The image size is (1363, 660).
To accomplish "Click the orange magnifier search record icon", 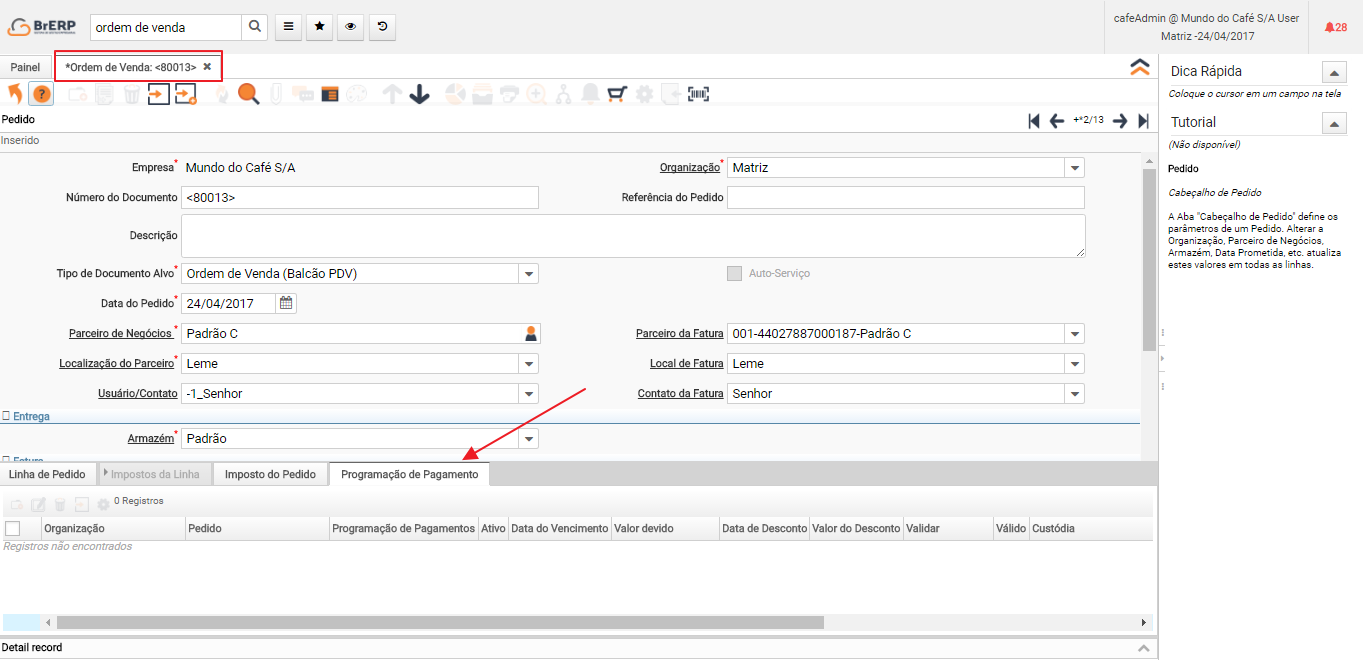I will tap(248, 94).
